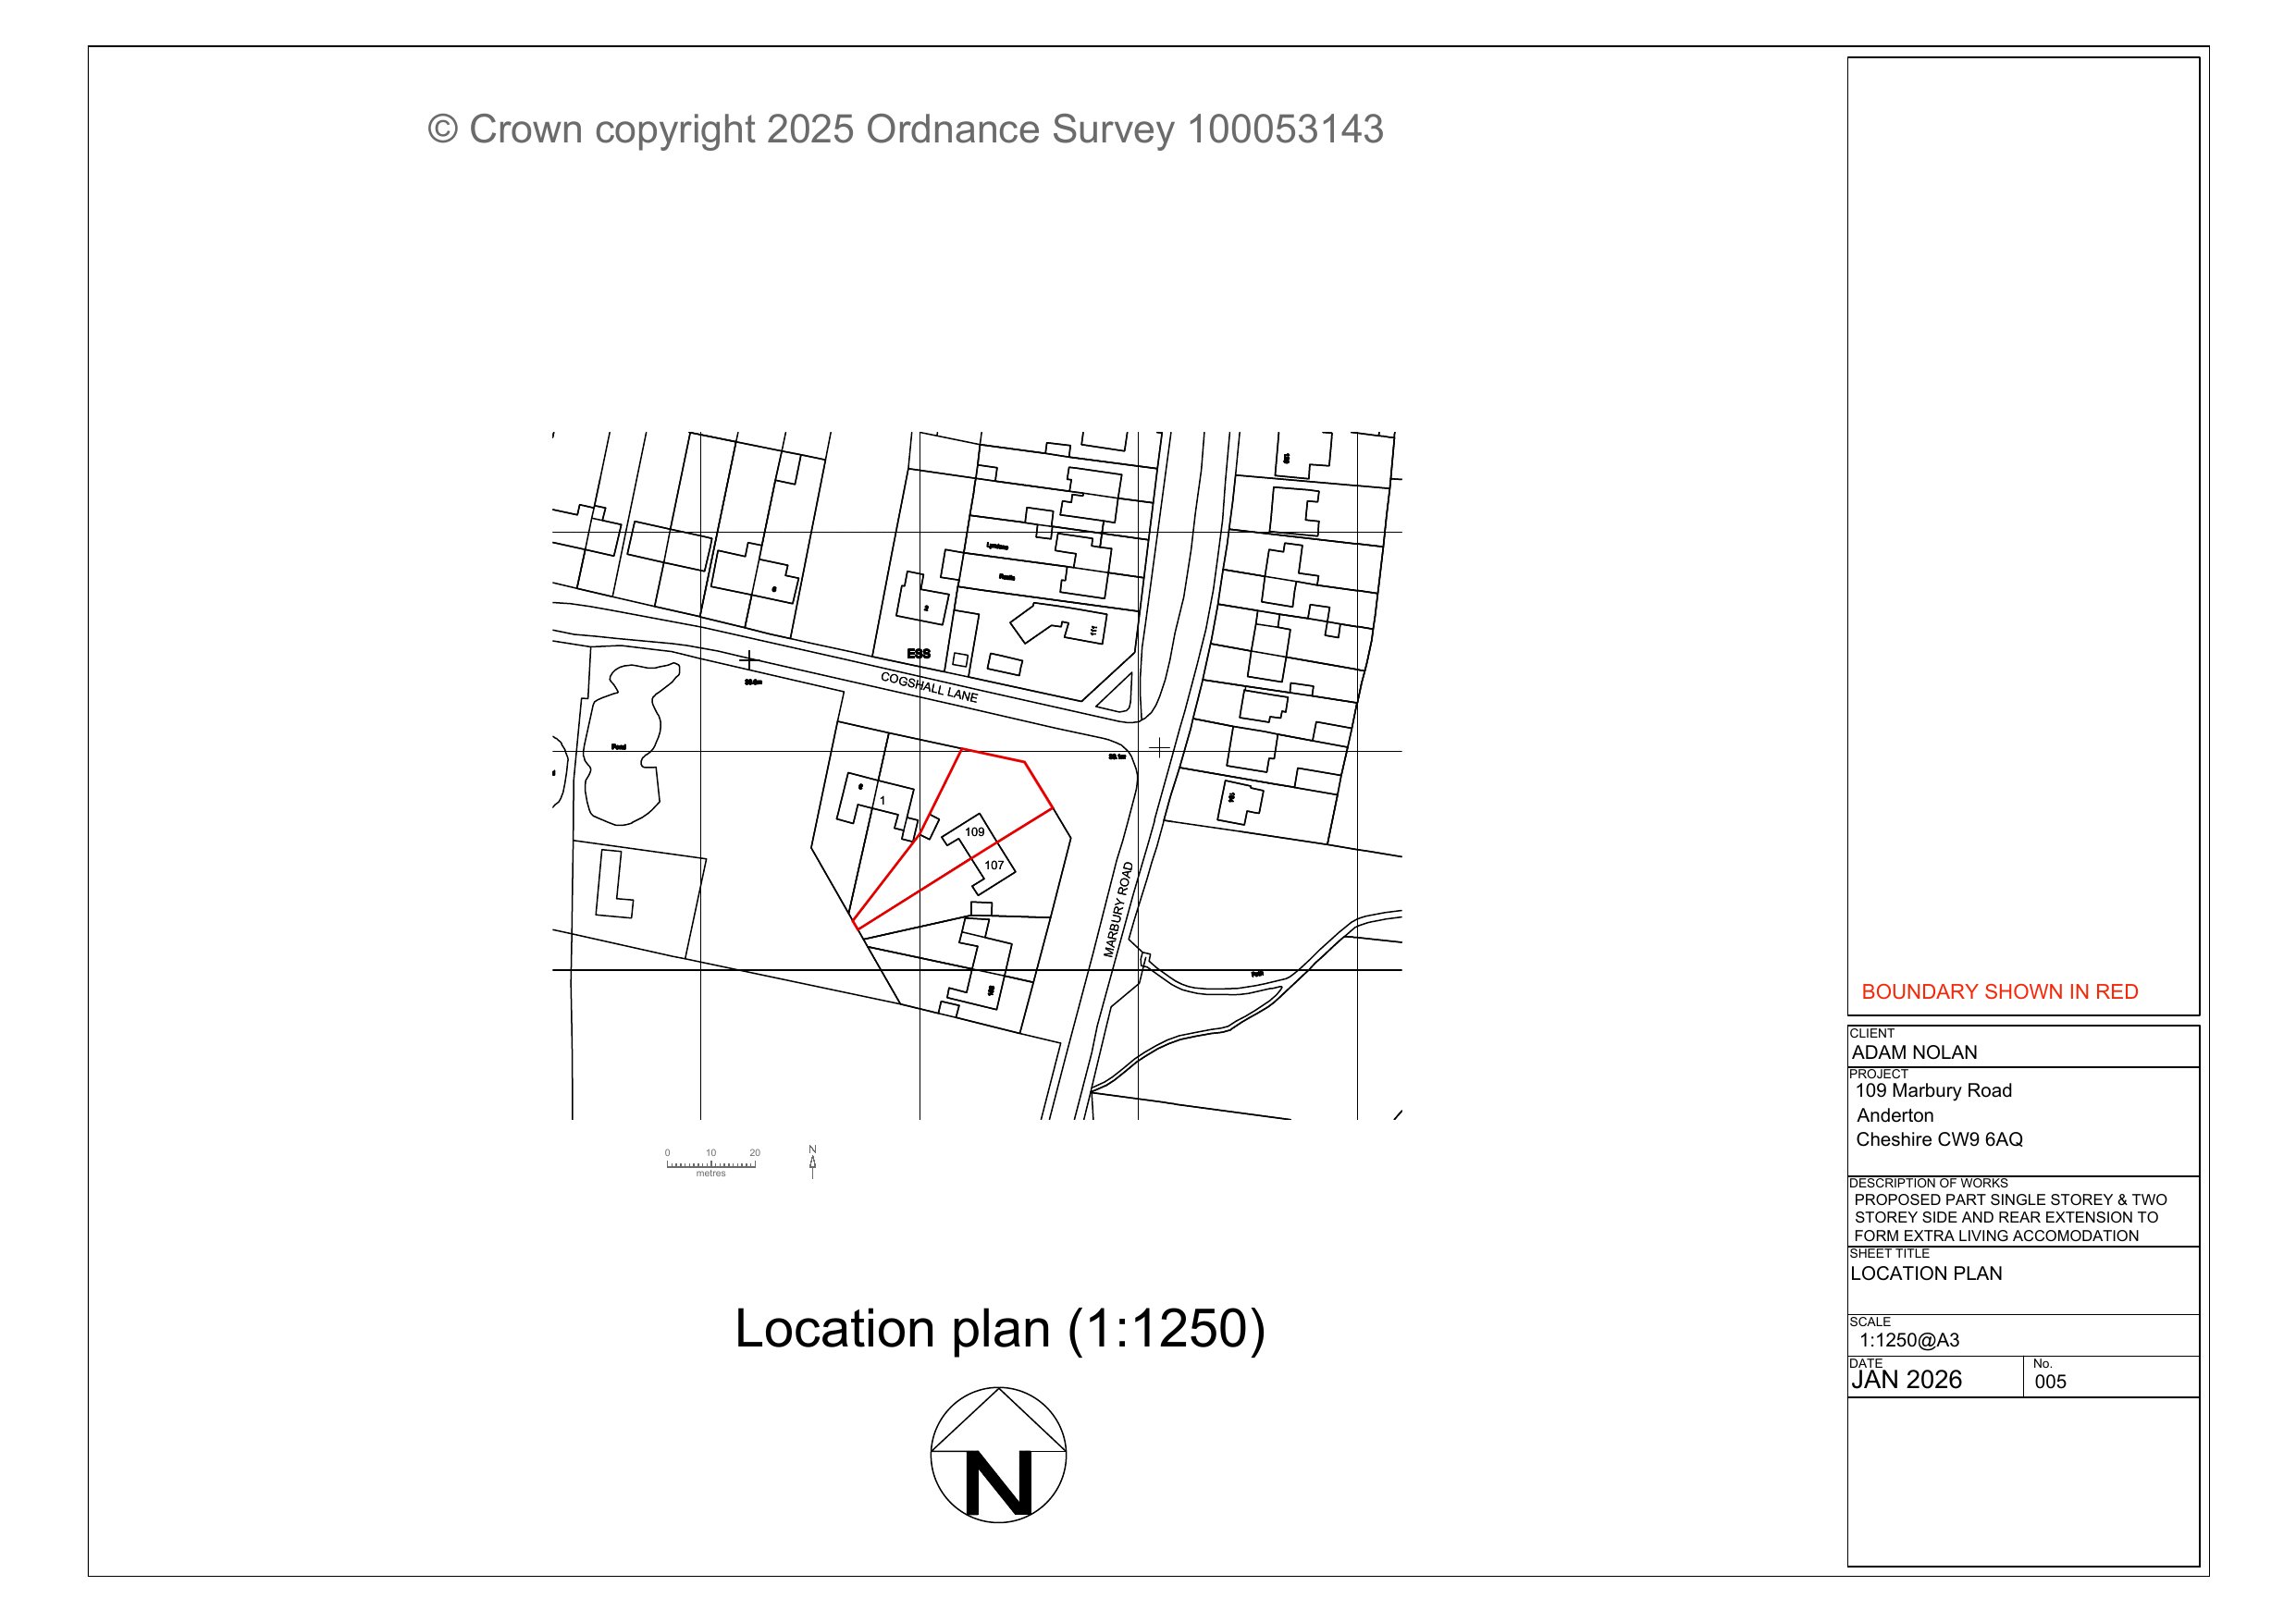Click the small north arrow beside scale bar
Image resolution: width=2296 pixels, height=1623 pixels.
click(812, 1161)
